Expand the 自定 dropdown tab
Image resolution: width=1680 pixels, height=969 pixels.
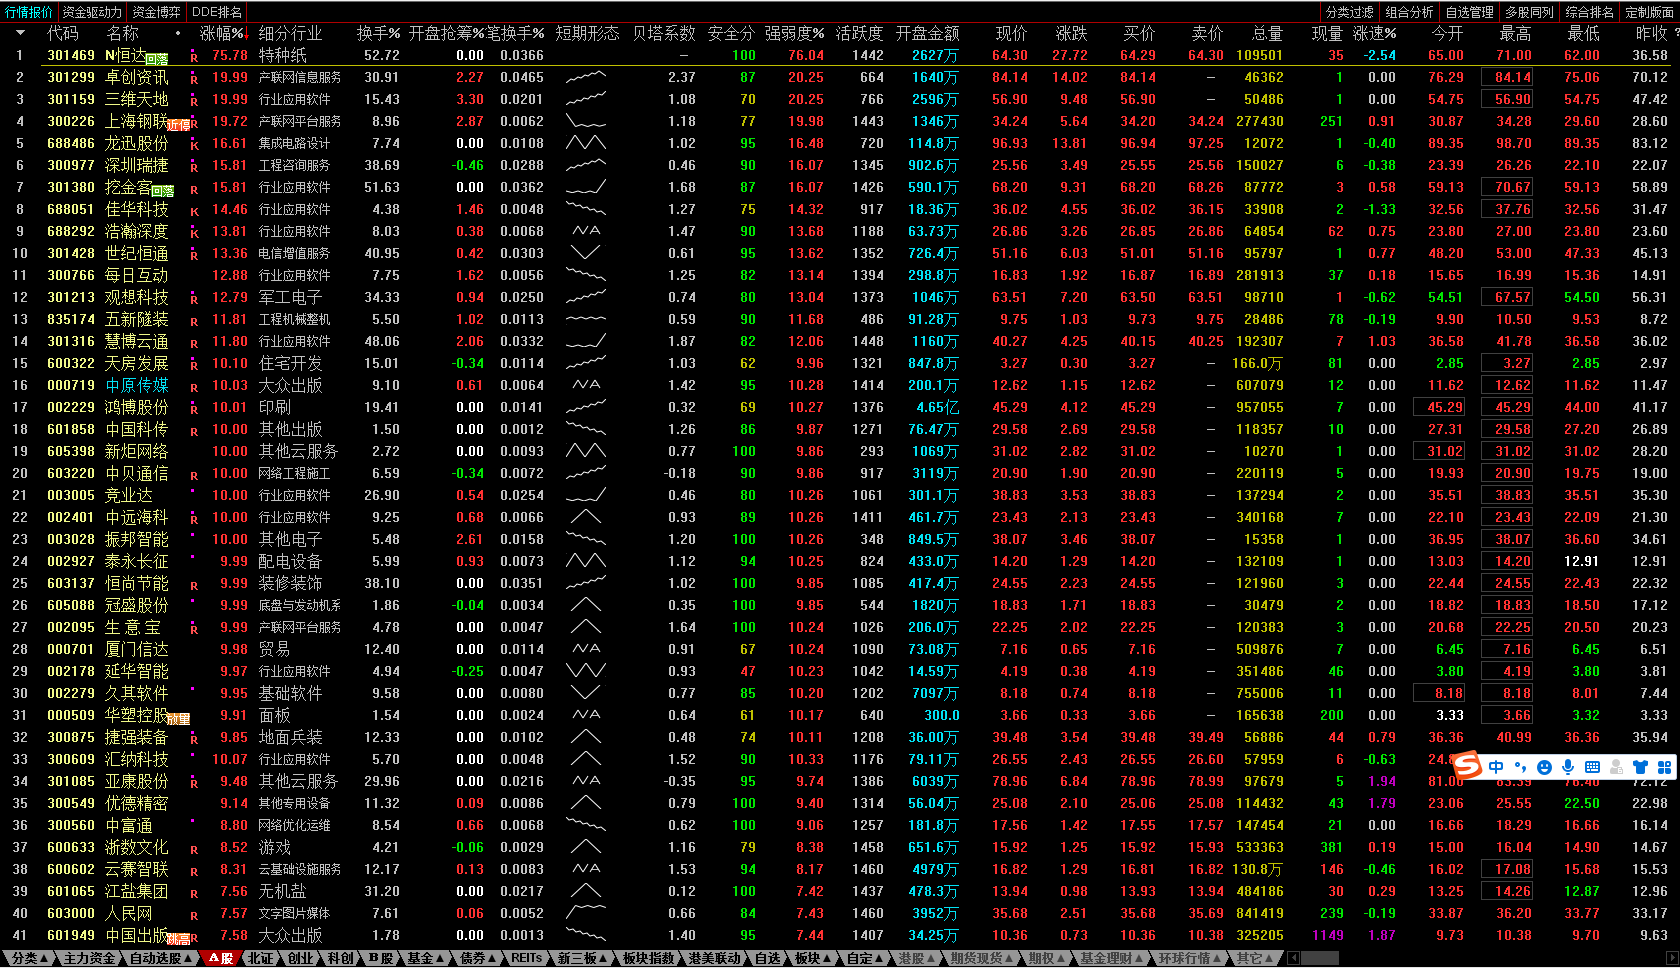(865, 958)
